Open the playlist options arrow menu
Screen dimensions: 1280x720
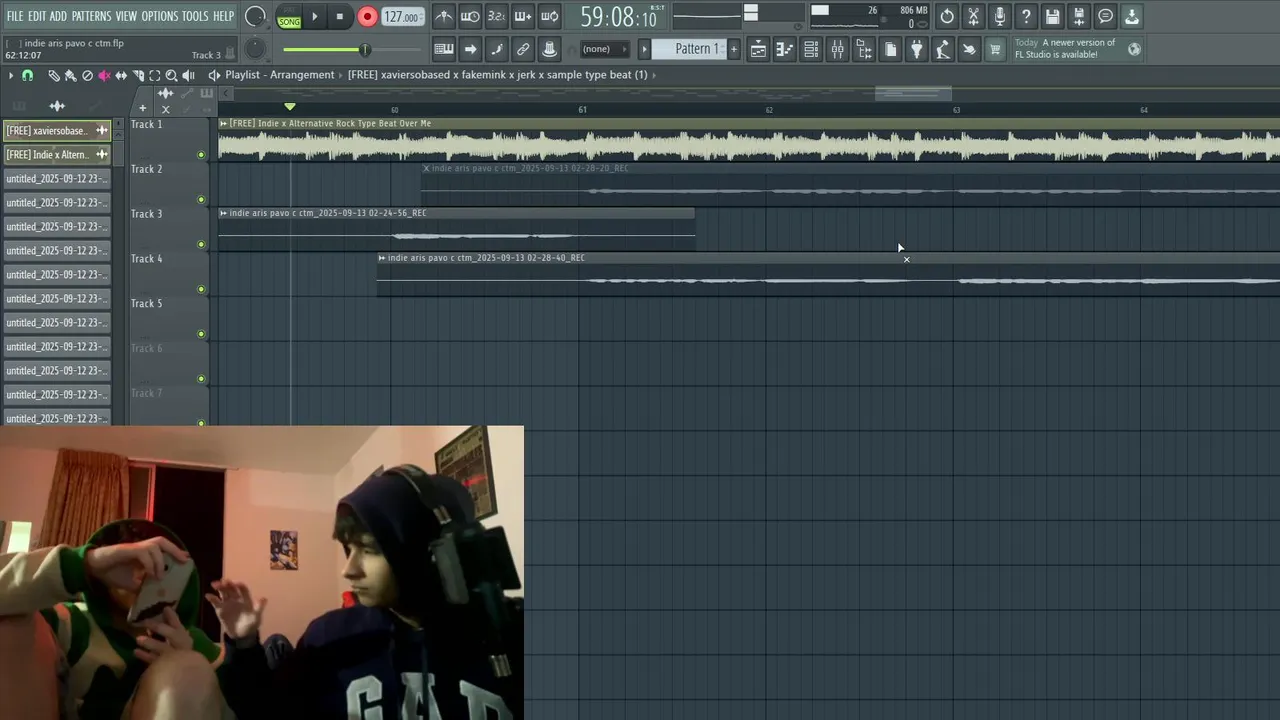[10, 75]
